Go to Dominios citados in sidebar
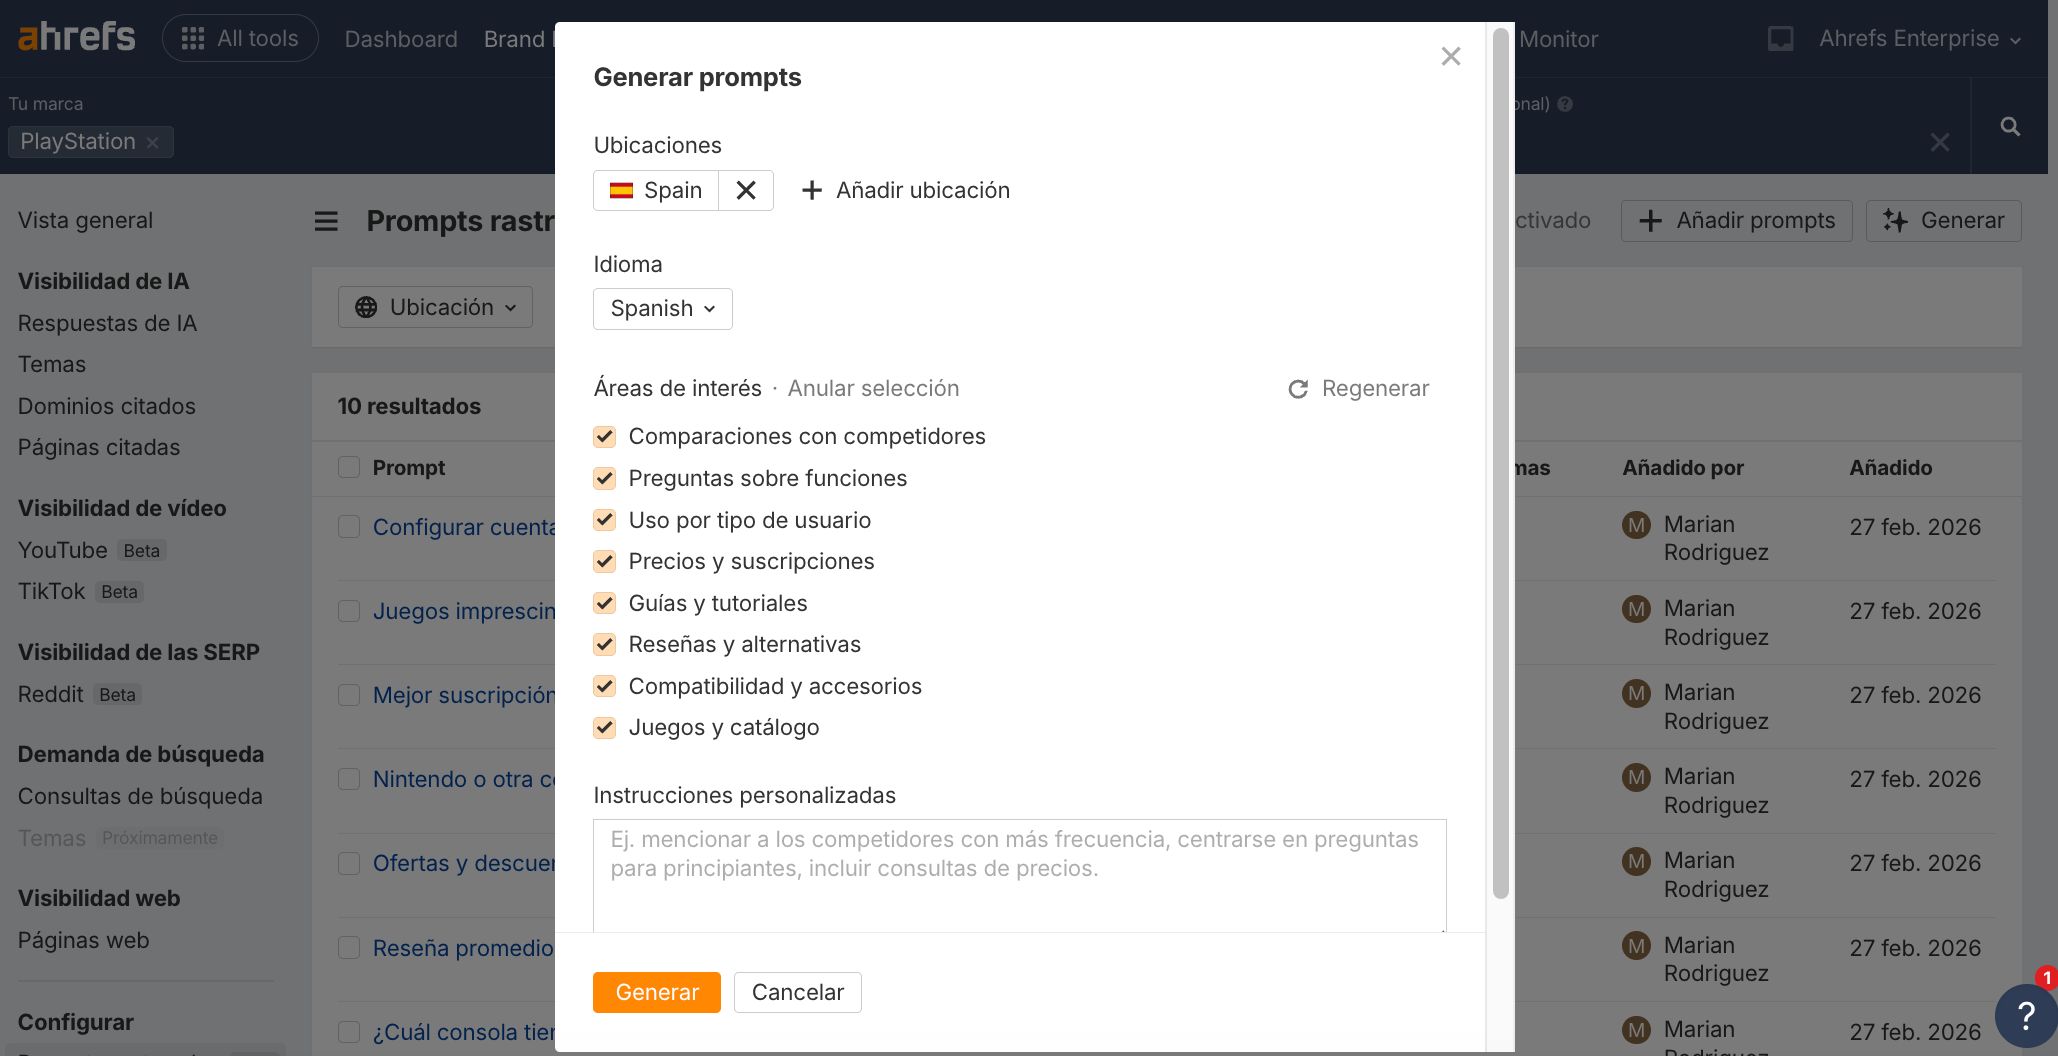This screenshot has height=1056, width=2058. coord(107,406)
